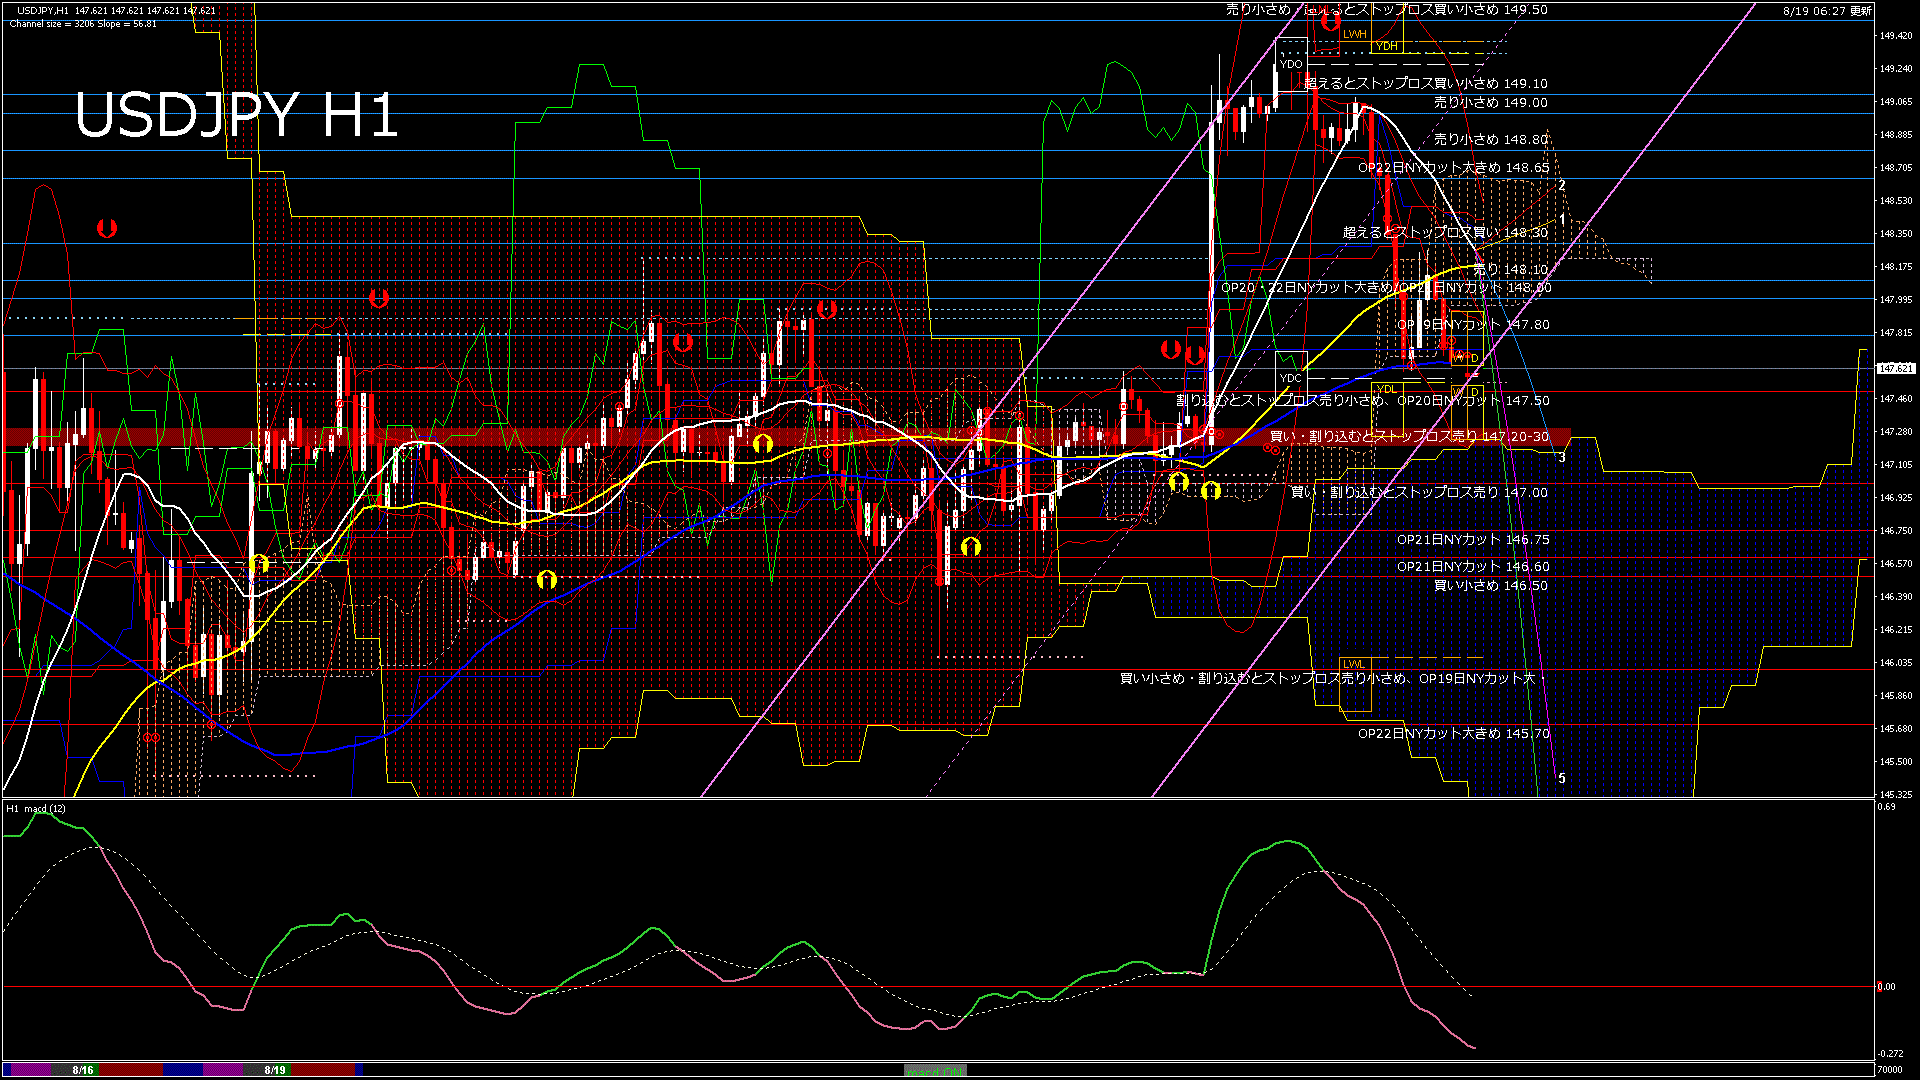Select the 8/16 date segment
The image size is (1920, 1080).
click(x=83, y=1070)
